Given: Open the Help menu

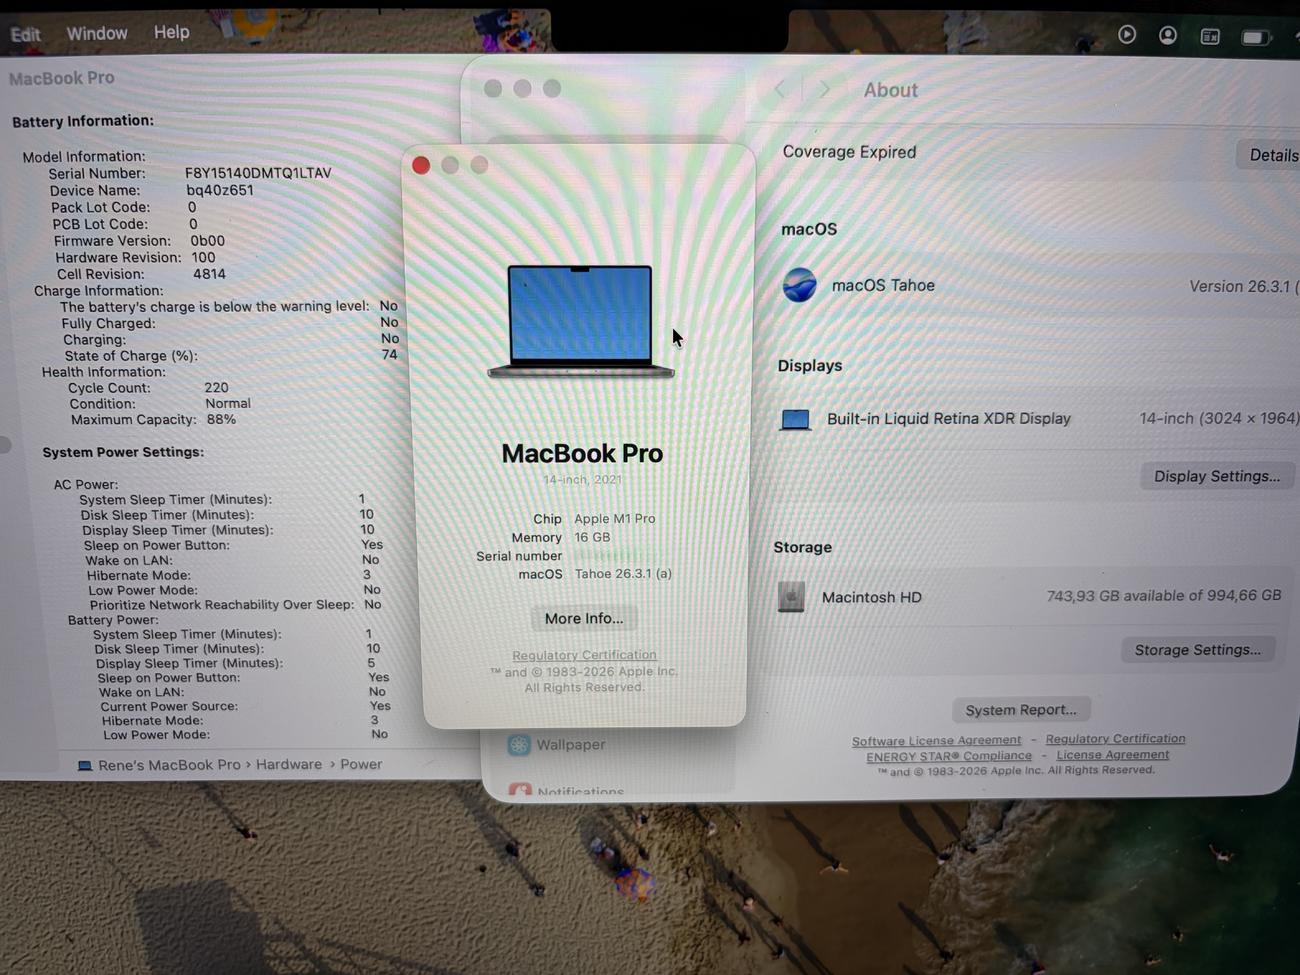Looking at the screenshot, I should point(171,32).
